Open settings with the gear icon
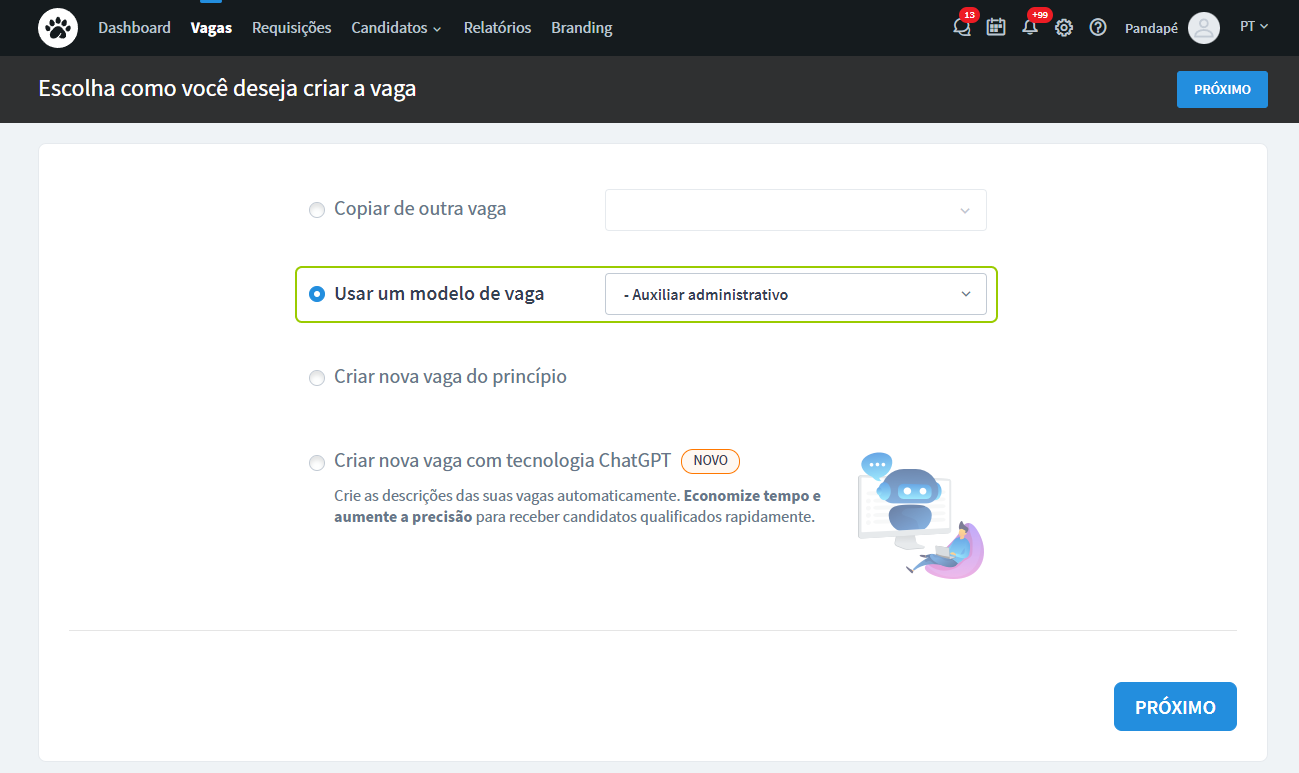 [x=1064, y=27]
